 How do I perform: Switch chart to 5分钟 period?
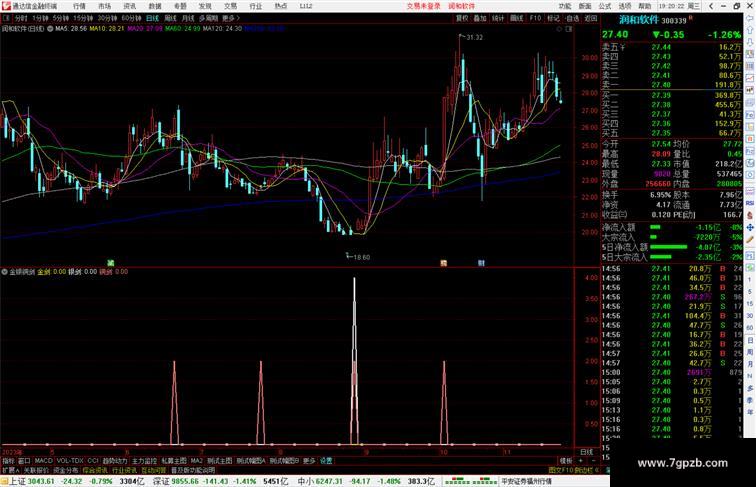(x=61, y=18)
